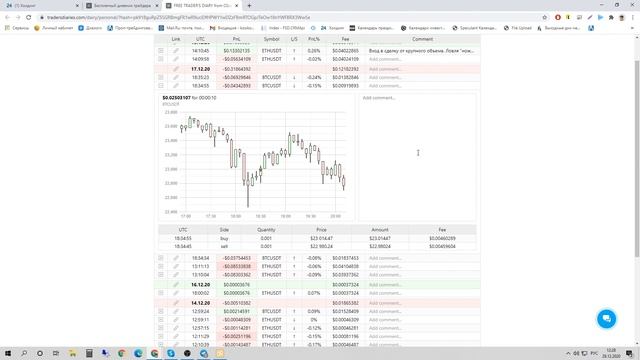The width and height of the screenshot is (640, 360).
Task: Open the 'Index - FSD-CRMApi' bookmark
Action: click(x=283, y=28)
